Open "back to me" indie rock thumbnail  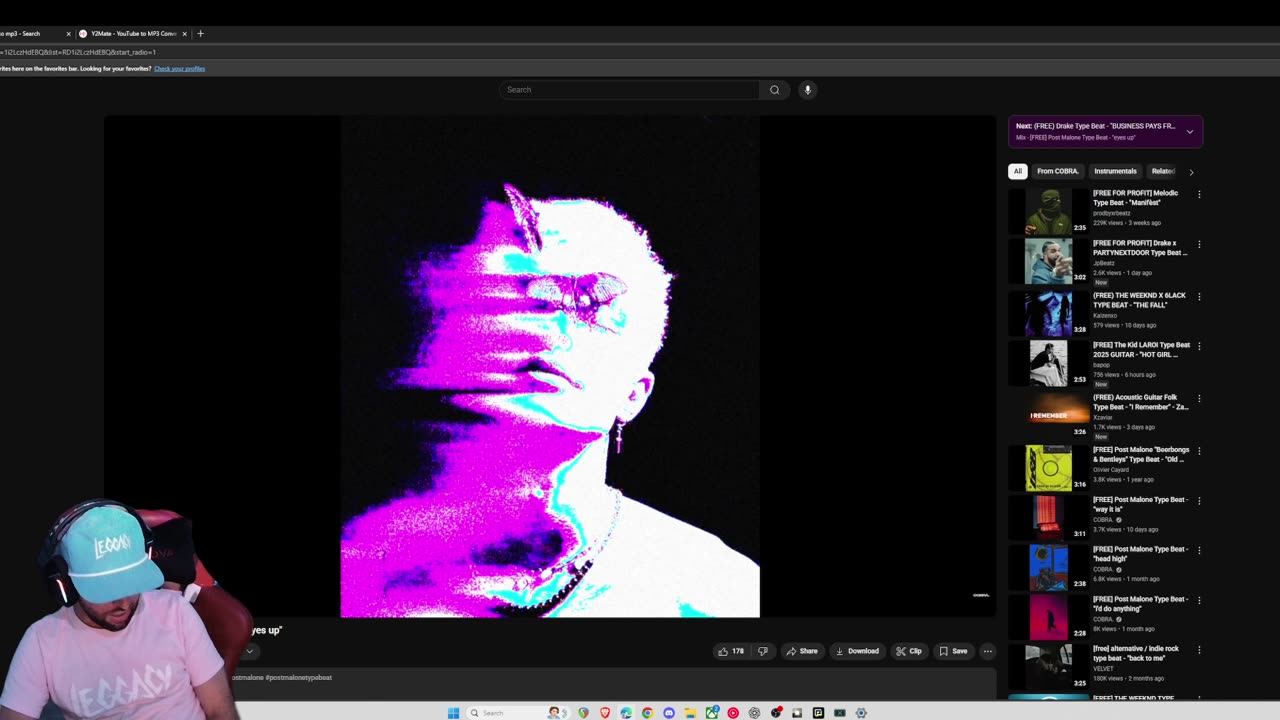[1048, 666]
